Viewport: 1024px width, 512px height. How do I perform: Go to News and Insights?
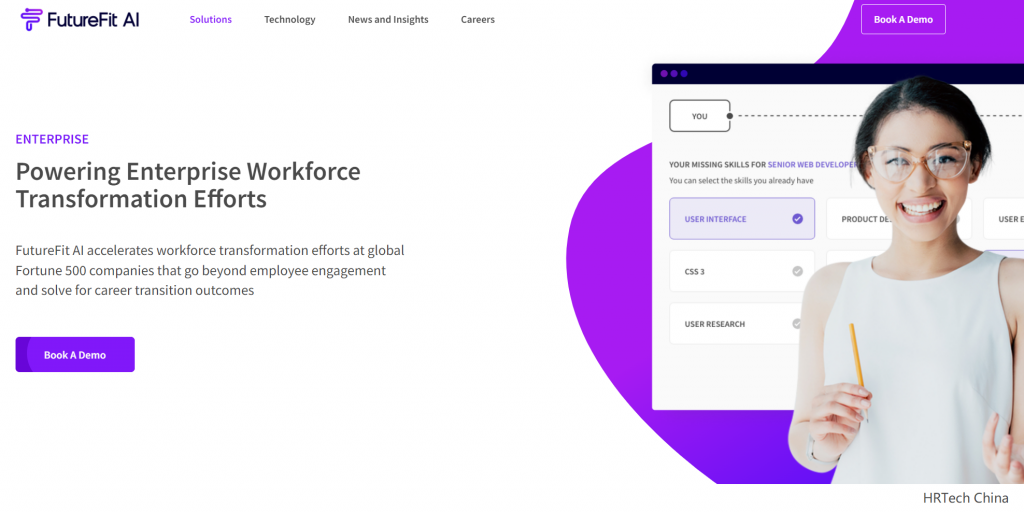pos(388,20)
